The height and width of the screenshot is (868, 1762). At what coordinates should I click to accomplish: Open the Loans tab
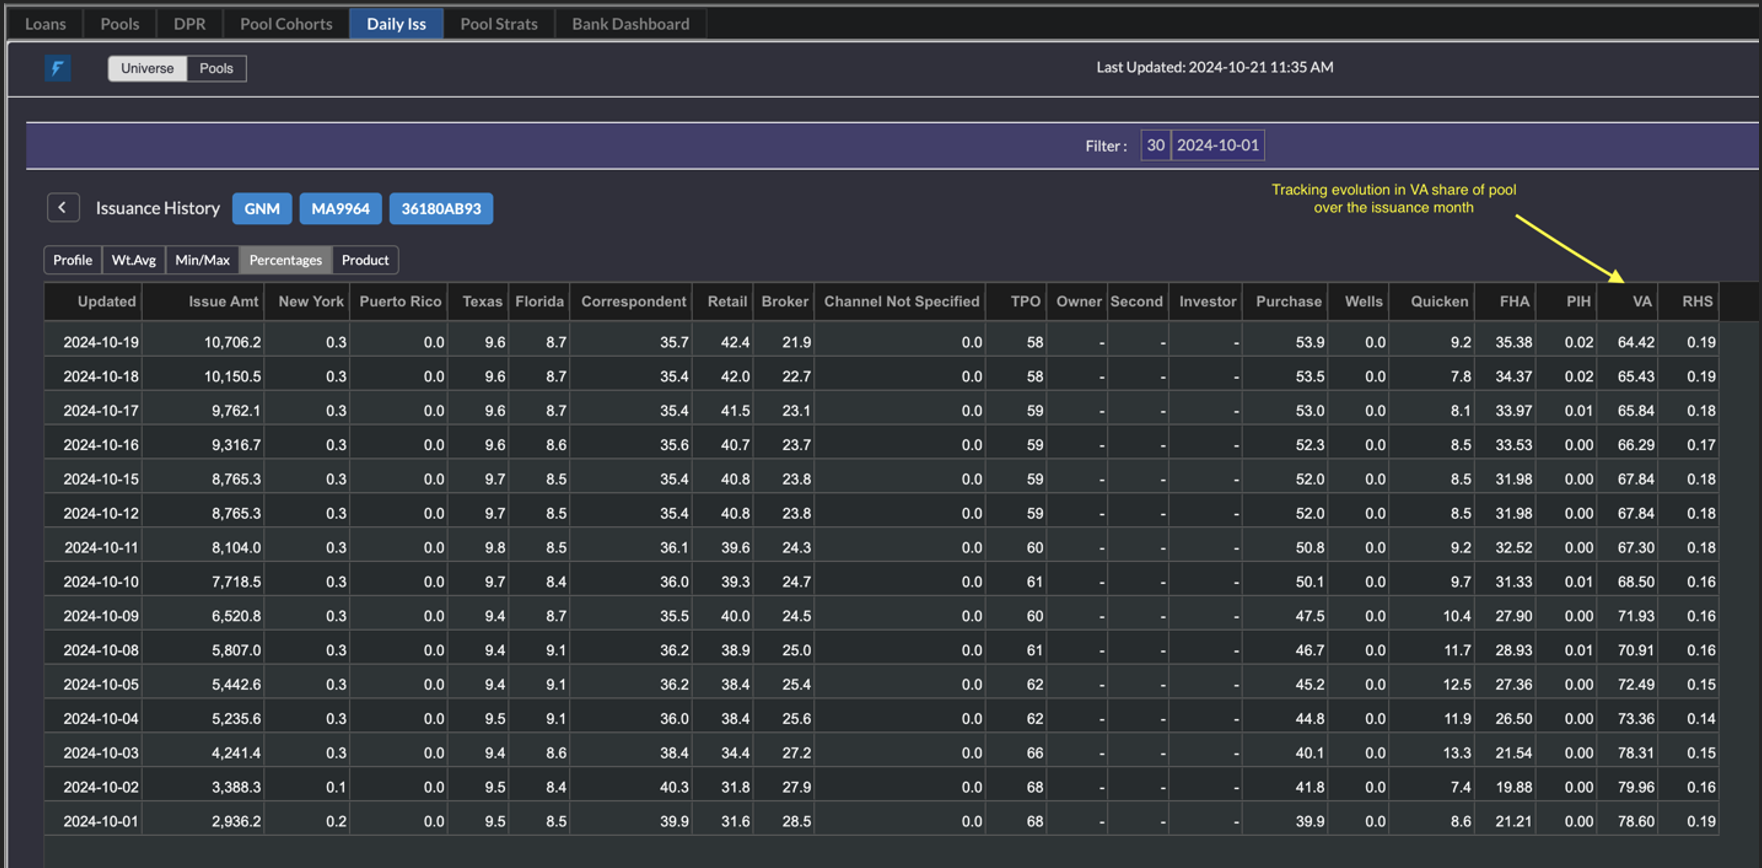click(45, 23)
